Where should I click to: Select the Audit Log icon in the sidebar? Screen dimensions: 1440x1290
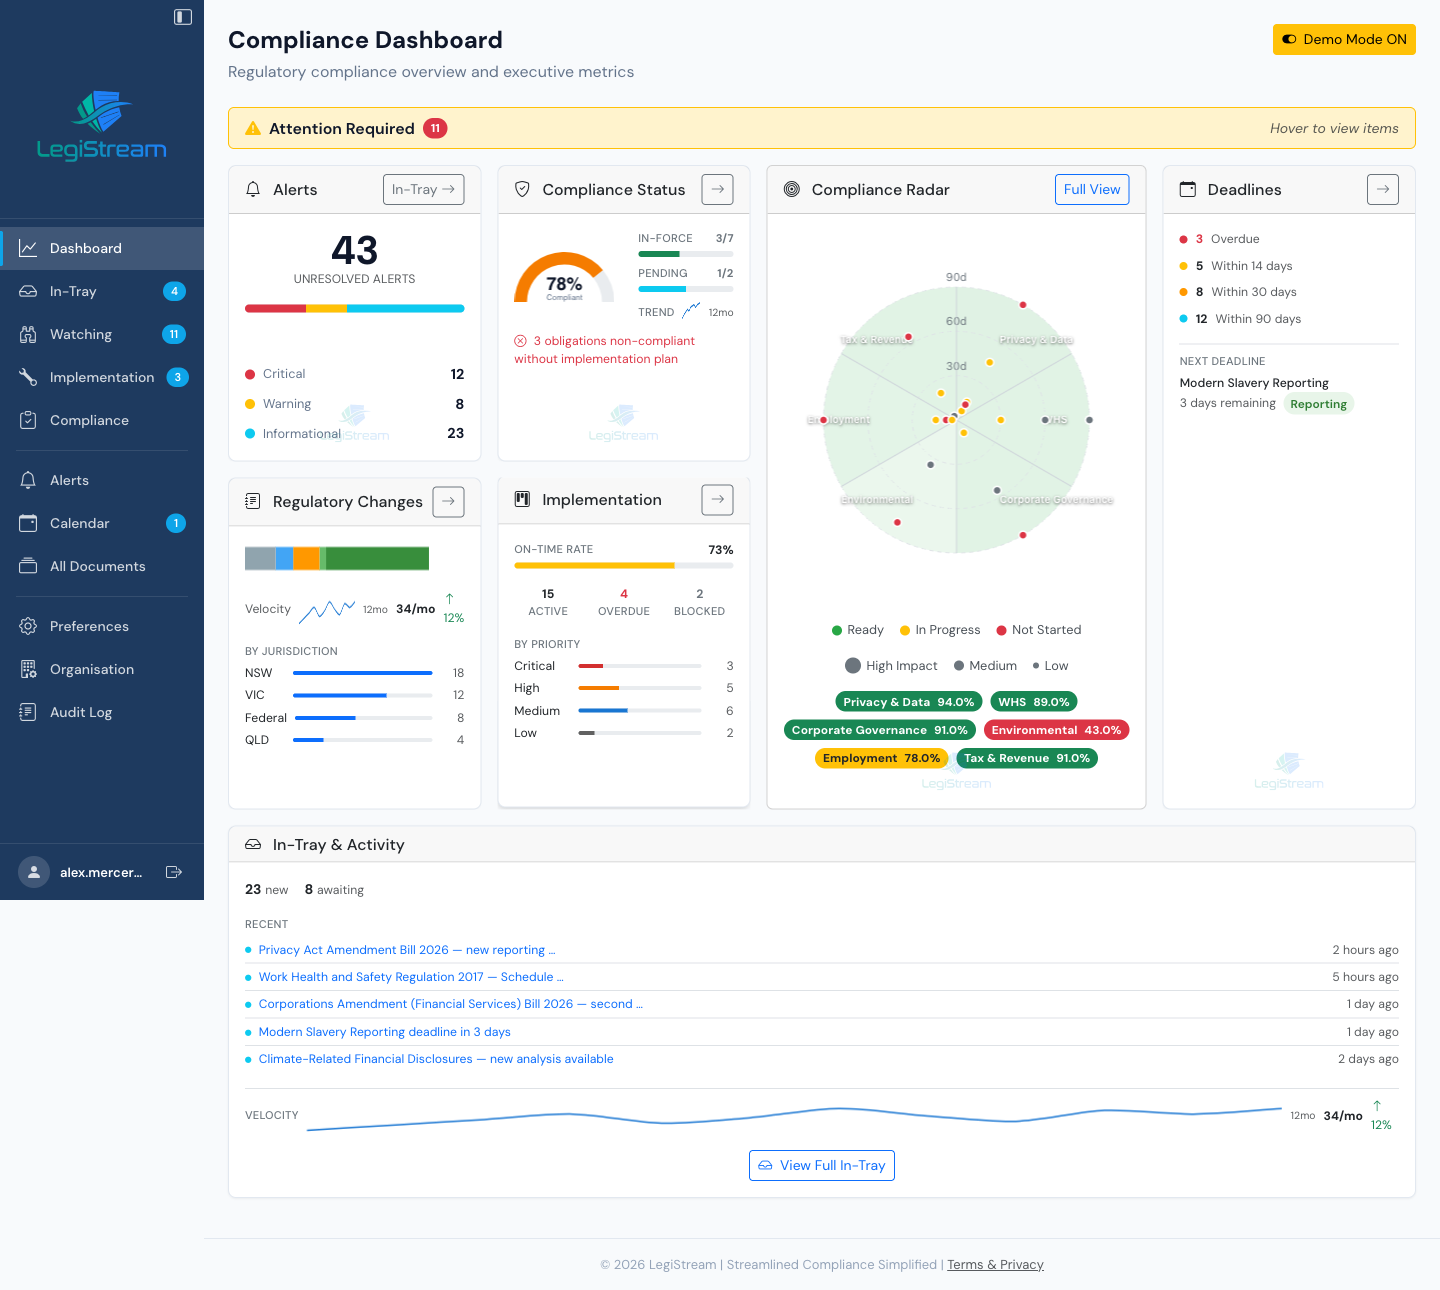pos(28,712)
